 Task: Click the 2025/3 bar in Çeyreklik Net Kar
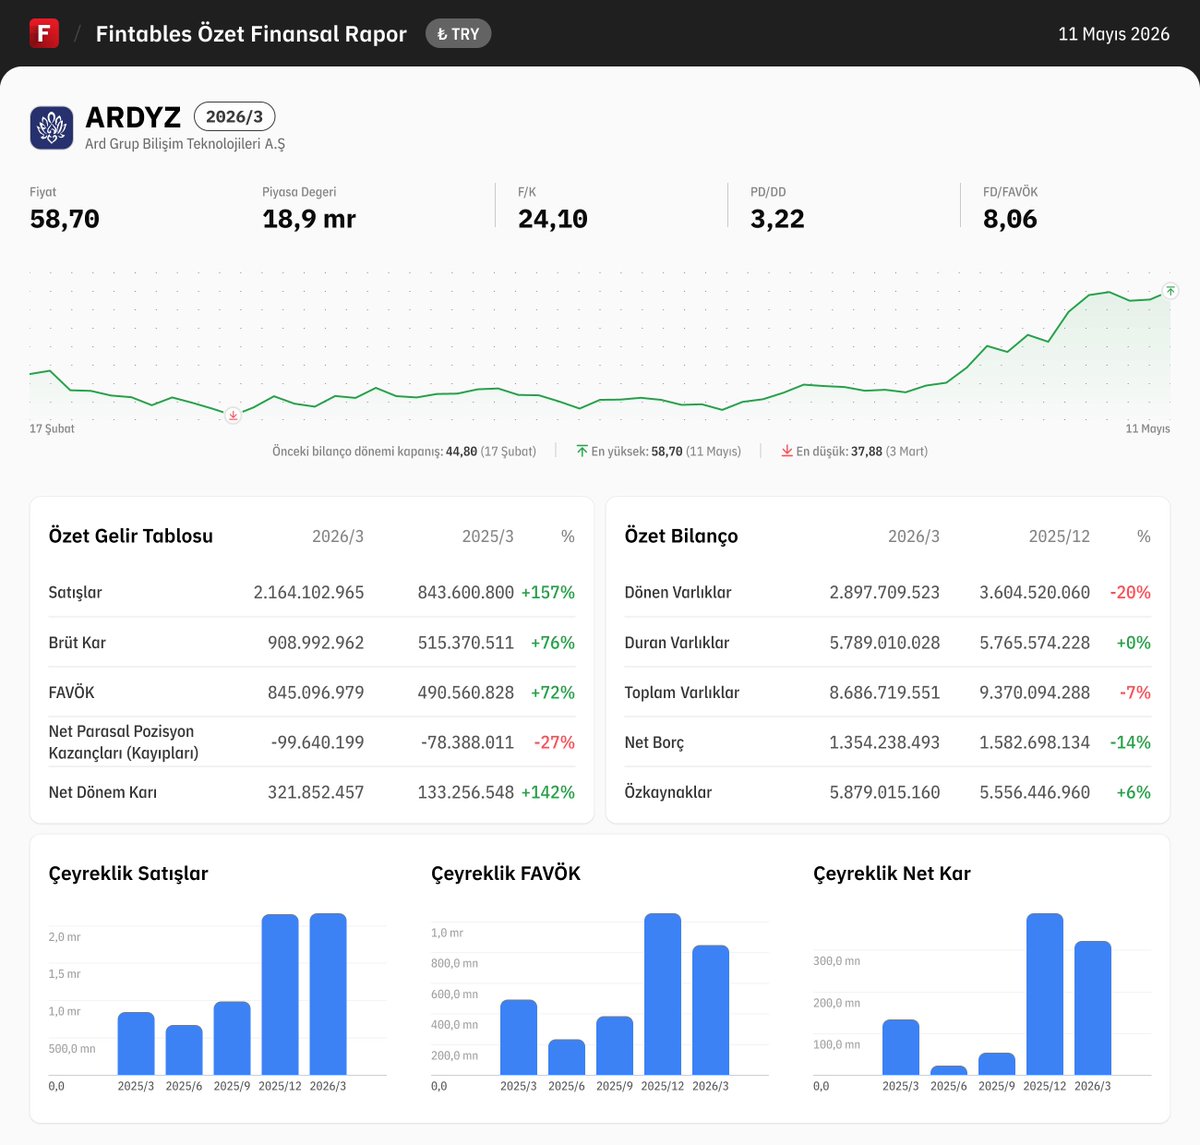coord(901,1048)
